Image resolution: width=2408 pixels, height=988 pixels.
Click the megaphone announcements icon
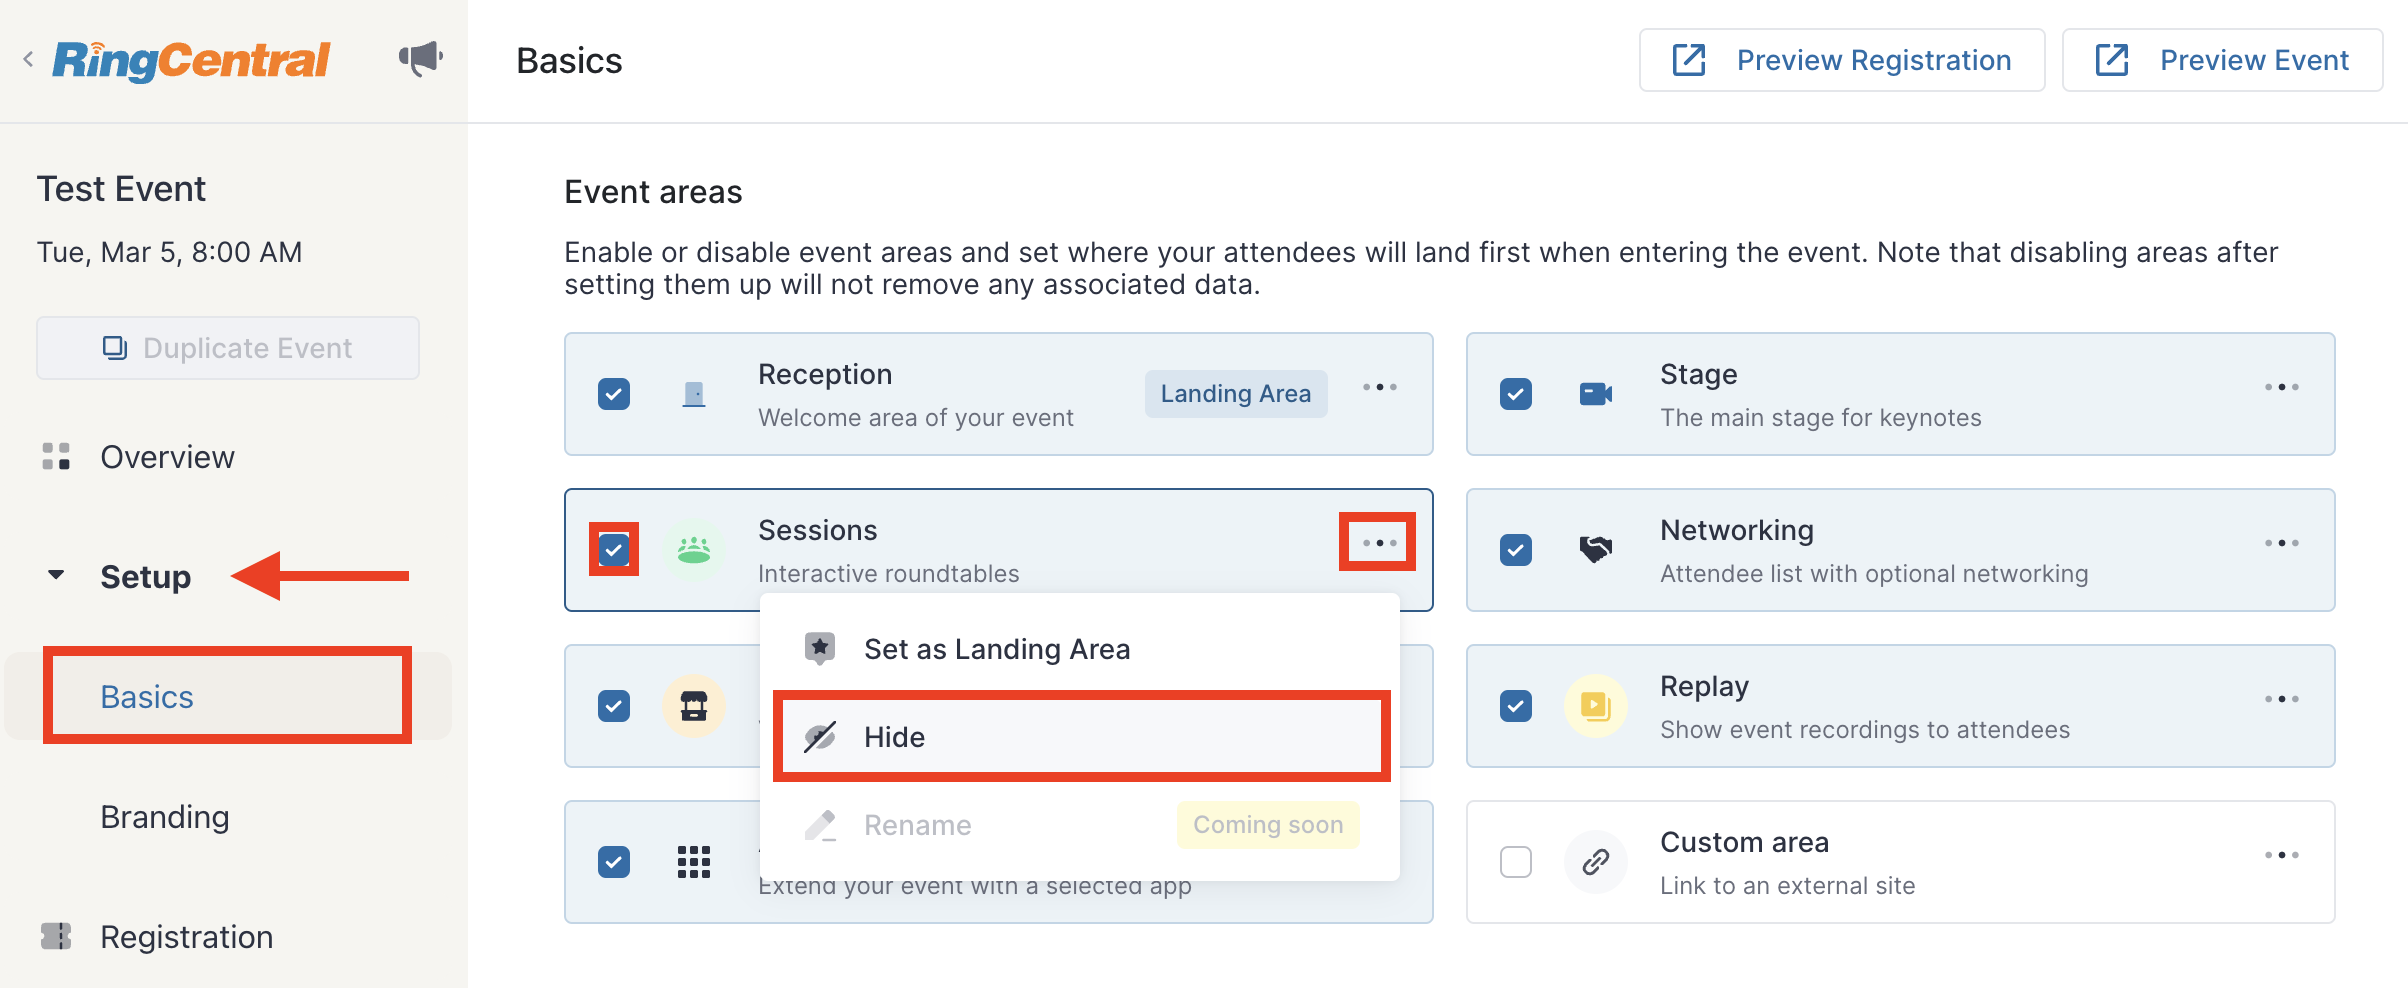[x=421, y=59]
